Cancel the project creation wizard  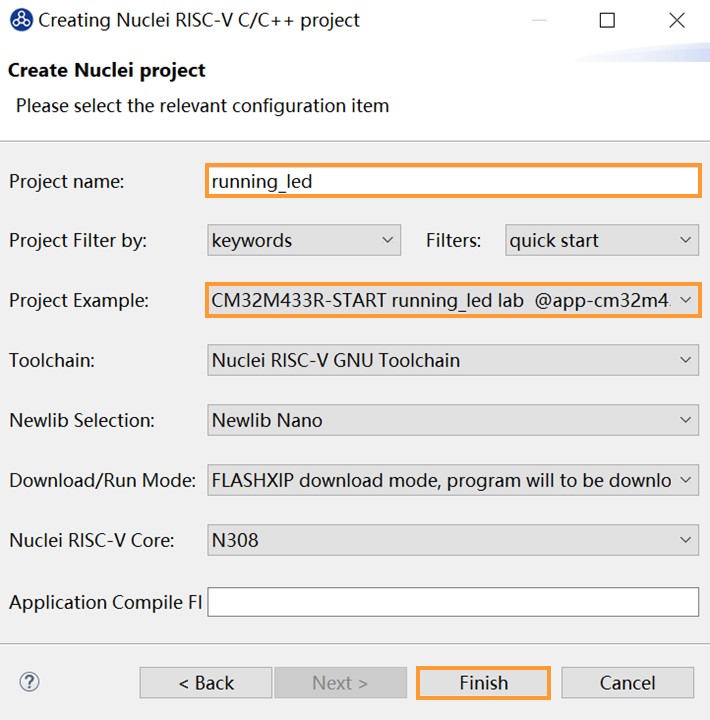tap(627, 683)
